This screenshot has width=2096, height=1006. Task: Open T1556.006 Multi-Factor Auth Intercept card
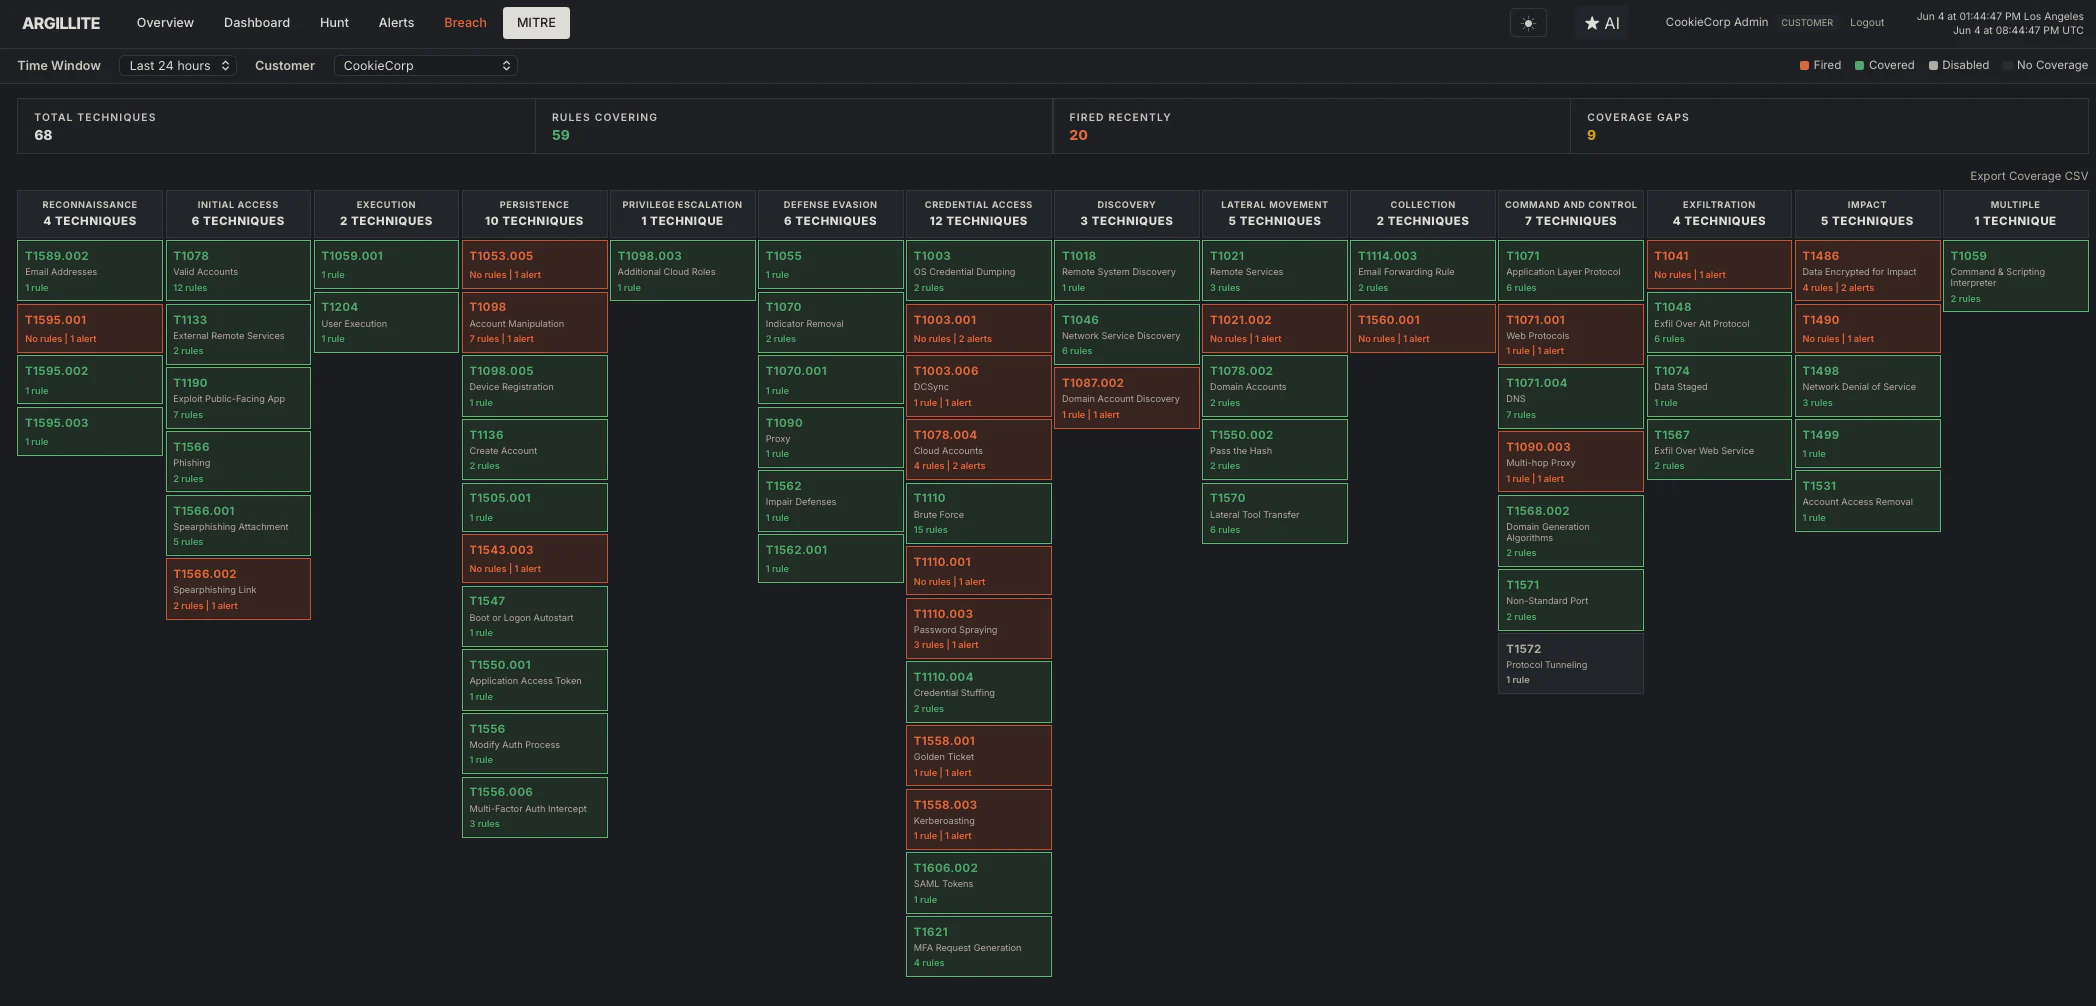(534, 807)
